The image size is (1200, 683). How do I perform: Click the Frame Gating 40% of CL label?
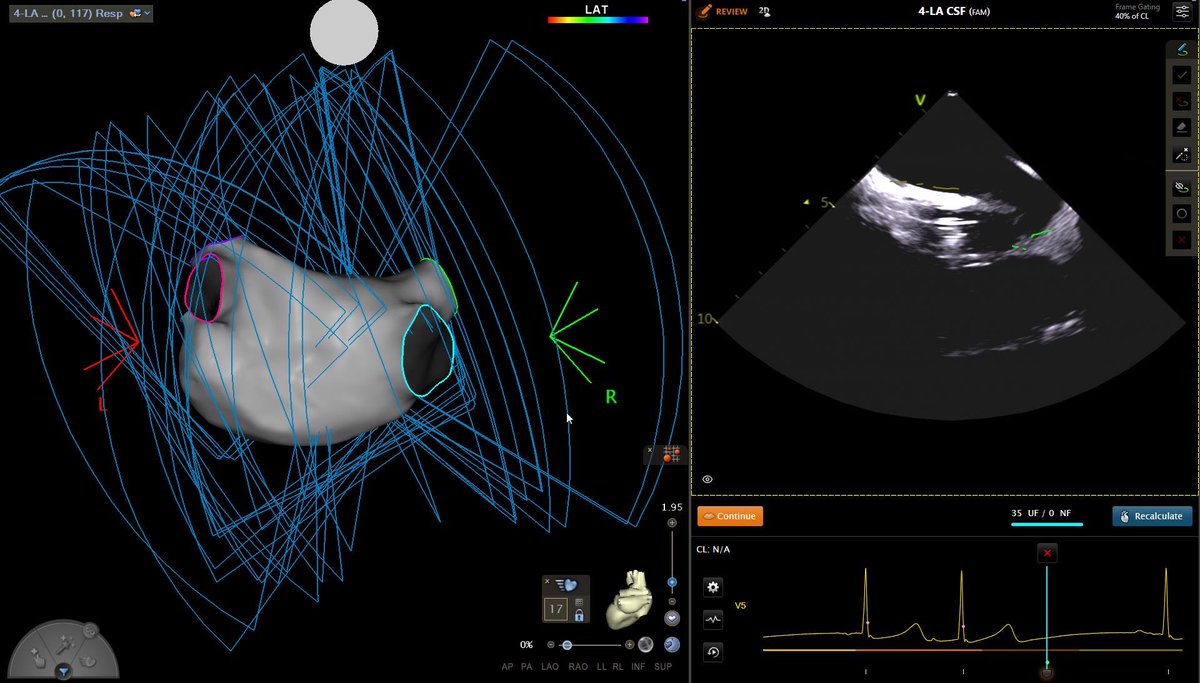(1137, 12)
